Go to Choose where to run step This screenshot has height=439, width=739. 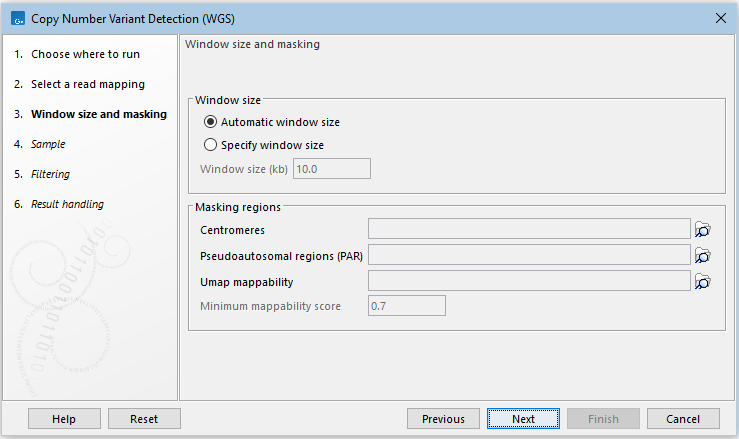click(85, 54)
